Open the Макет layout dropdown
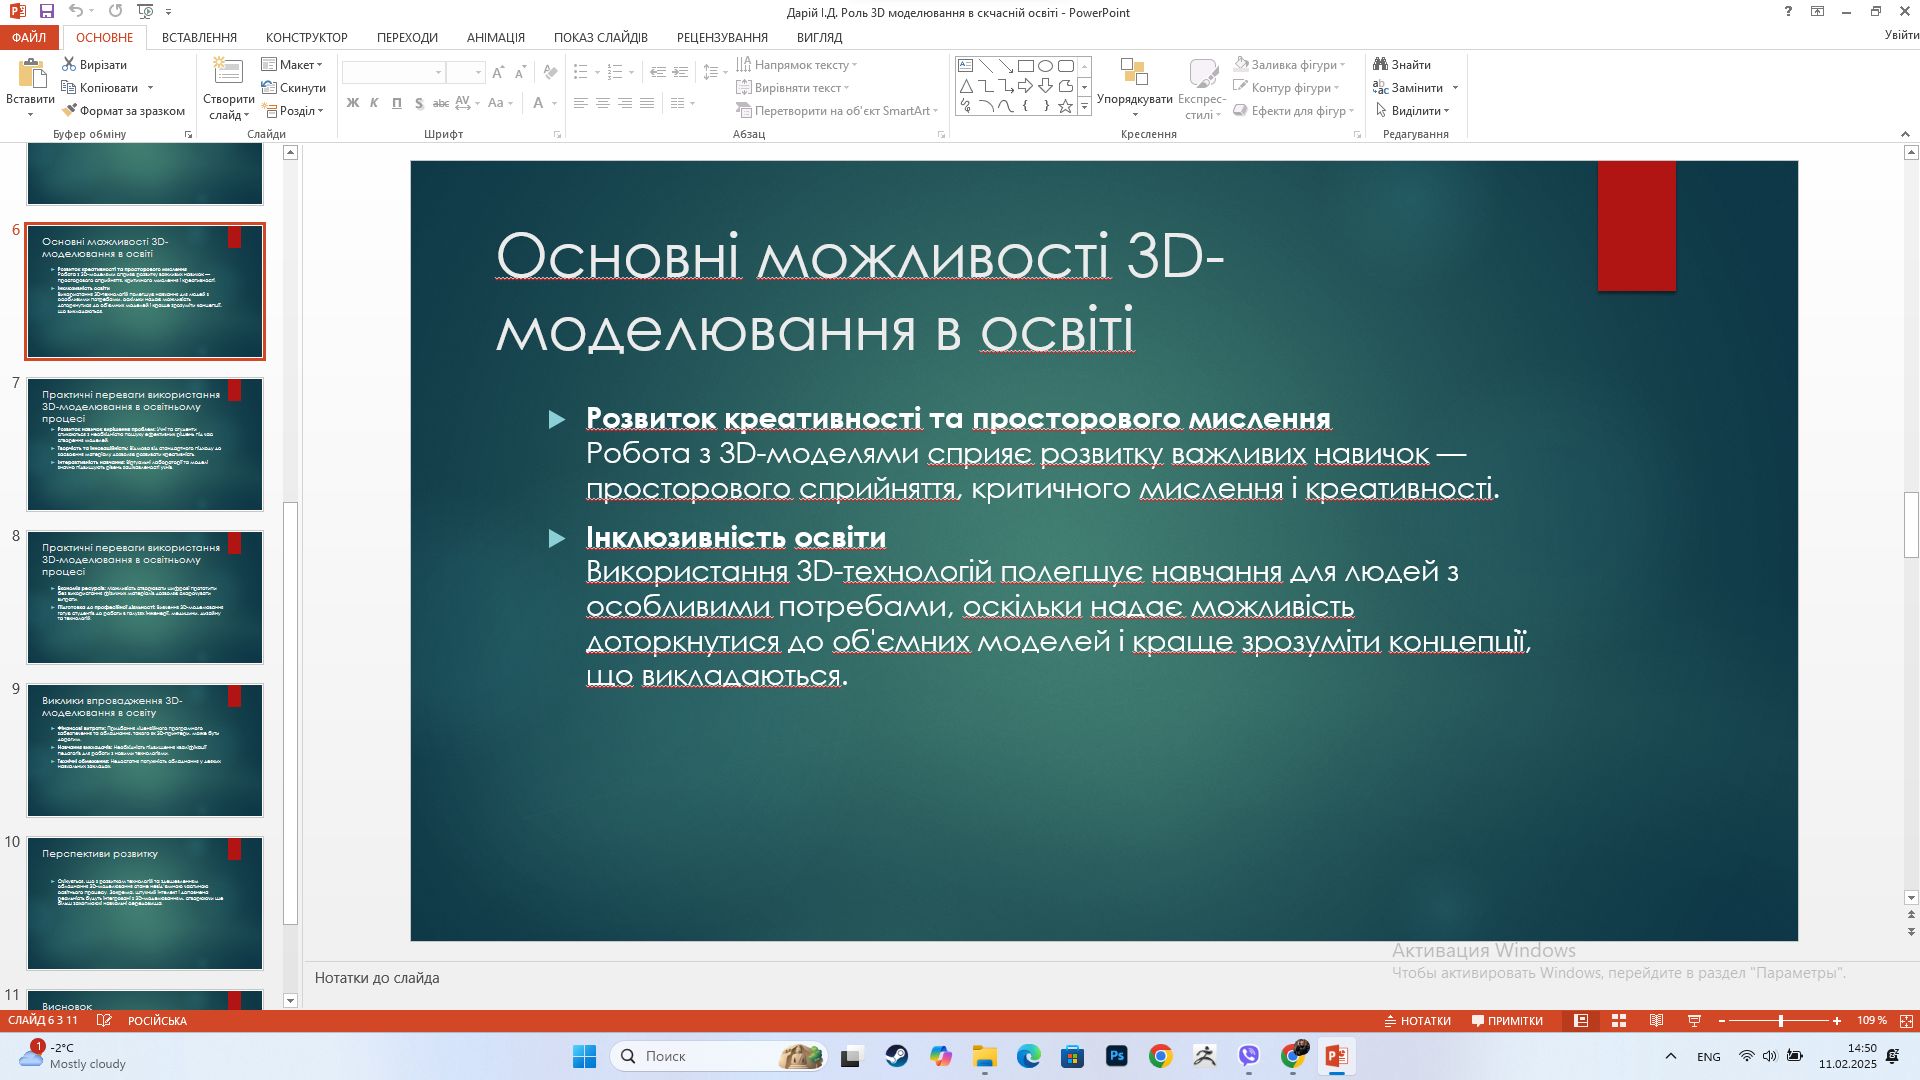The image size is (1920, 1080). [292, 65]
